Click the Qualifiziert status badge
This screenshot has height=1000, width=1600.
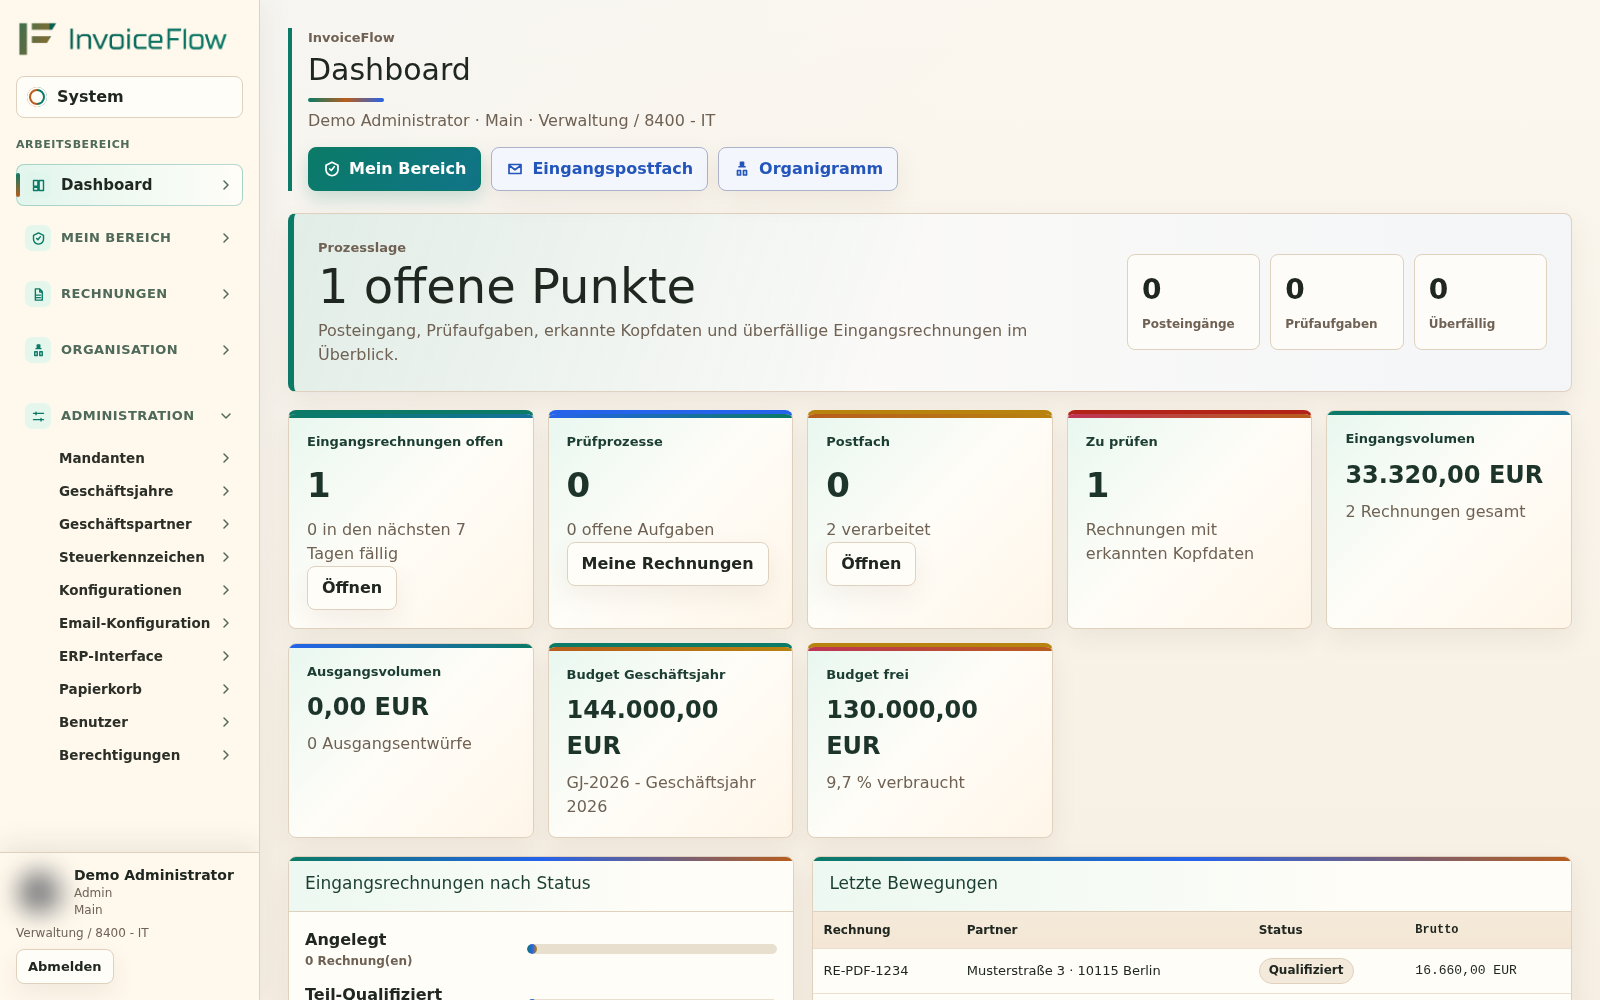pyautogui.click(x=1306, y=971)
